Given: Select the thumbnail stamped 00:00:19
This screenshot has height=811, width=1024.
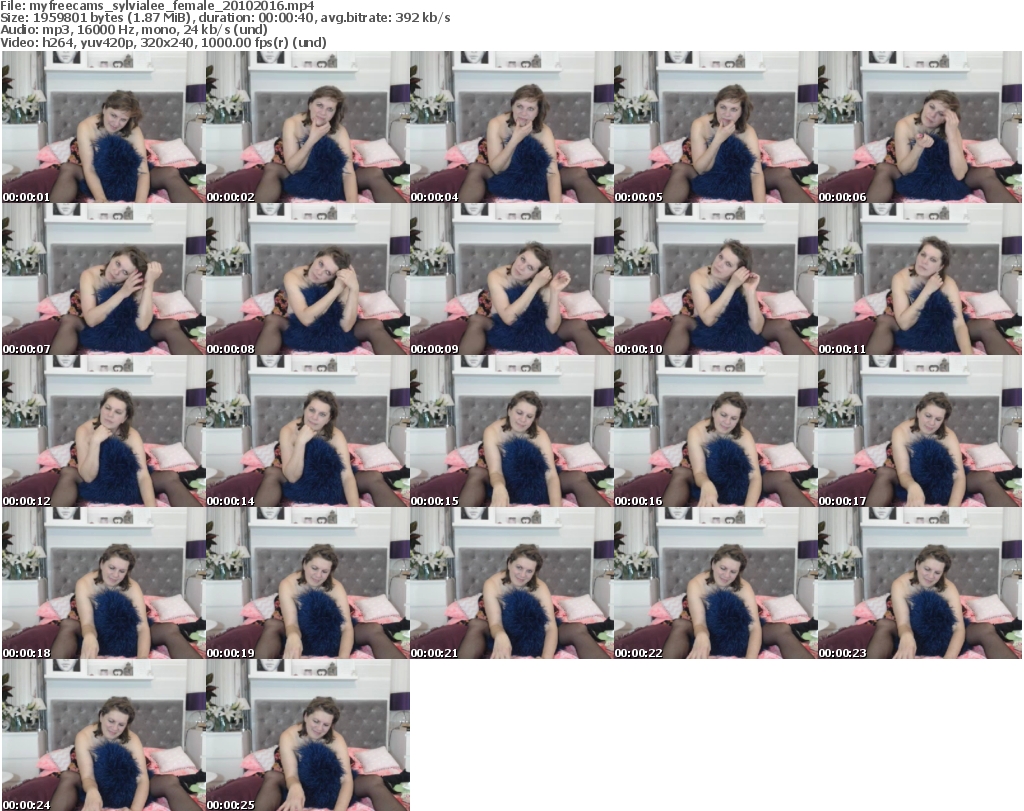Looking at the screenshot, I should [x=308, y=583].
